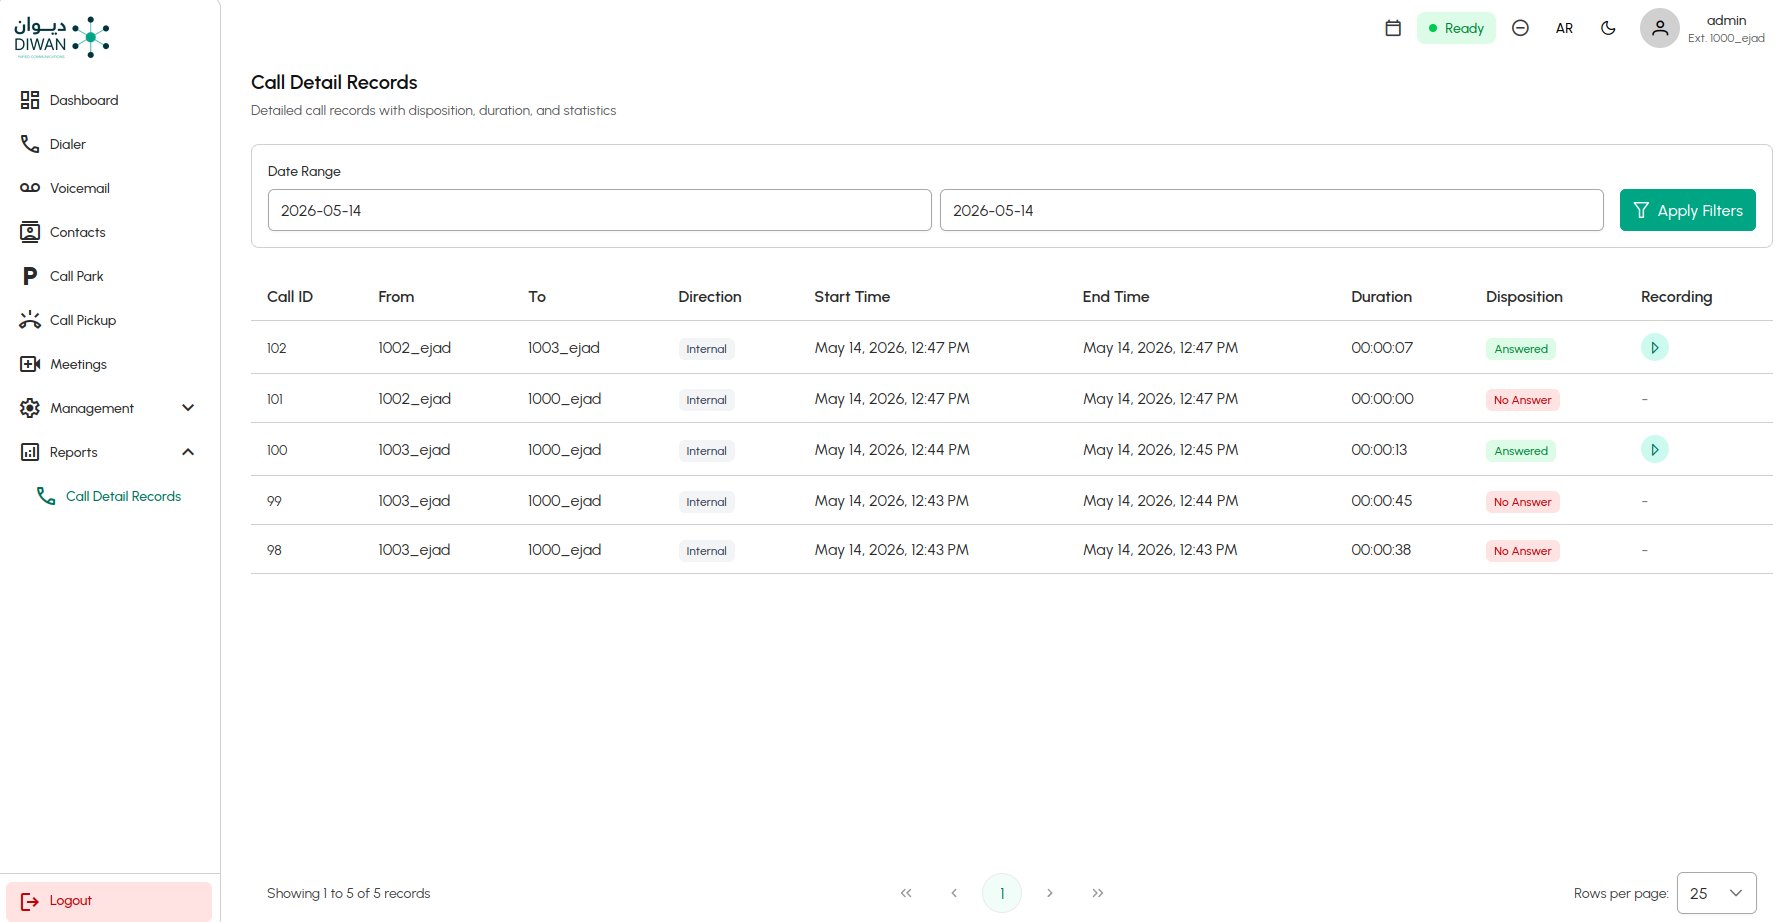Click the No Answer badge for call 101
This screenshot has height=922, width=1789.
[1522, 400]
